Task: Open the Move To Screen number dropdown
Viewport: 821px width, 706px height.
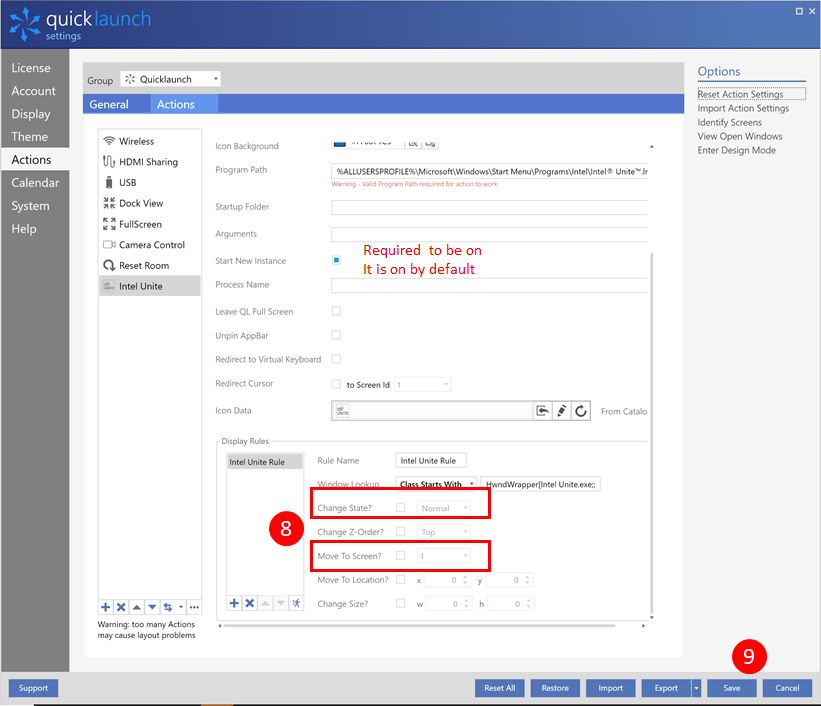Action: [x=443, y=556]
